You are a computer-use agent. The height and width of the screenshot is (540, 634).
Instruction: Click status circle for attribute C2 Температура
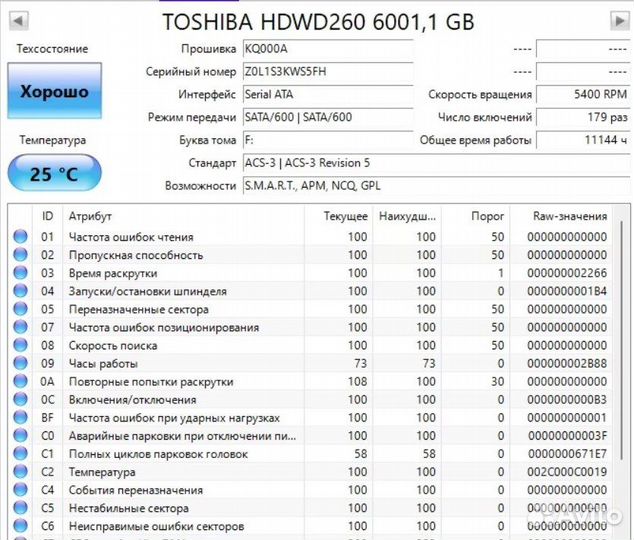pyautogui.click(x=20, y=472)
